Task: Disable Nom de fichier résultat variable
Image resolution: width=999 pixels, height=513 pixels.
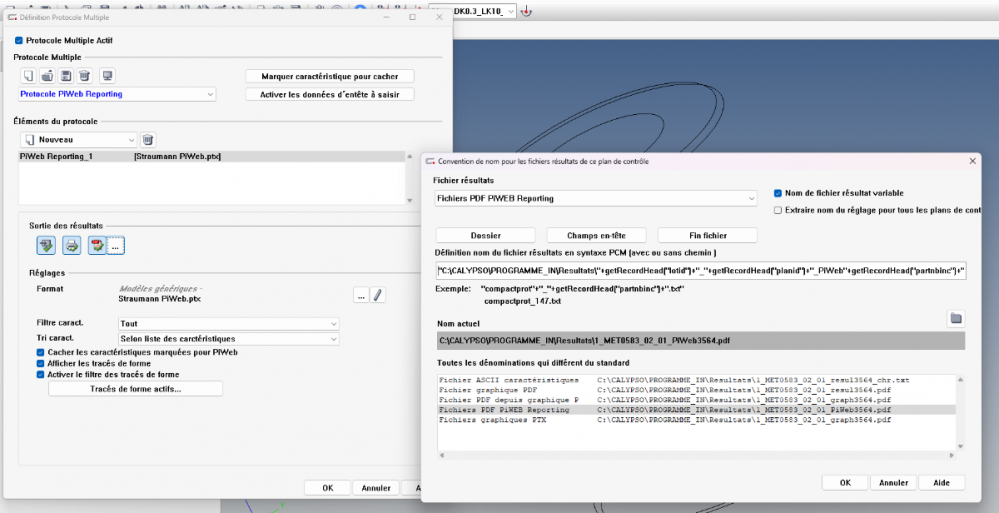Action: [x=778, y=193]
